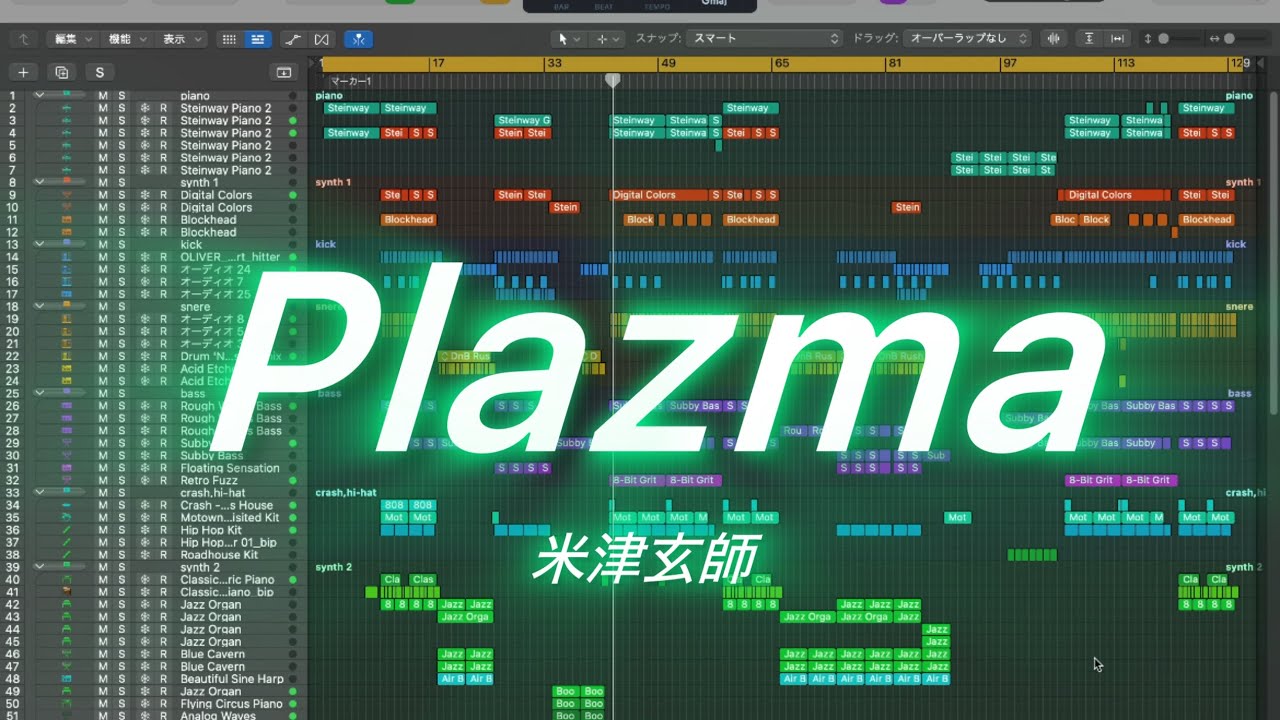Open the スナップ smart snap dropdown

tap(764, 39)
